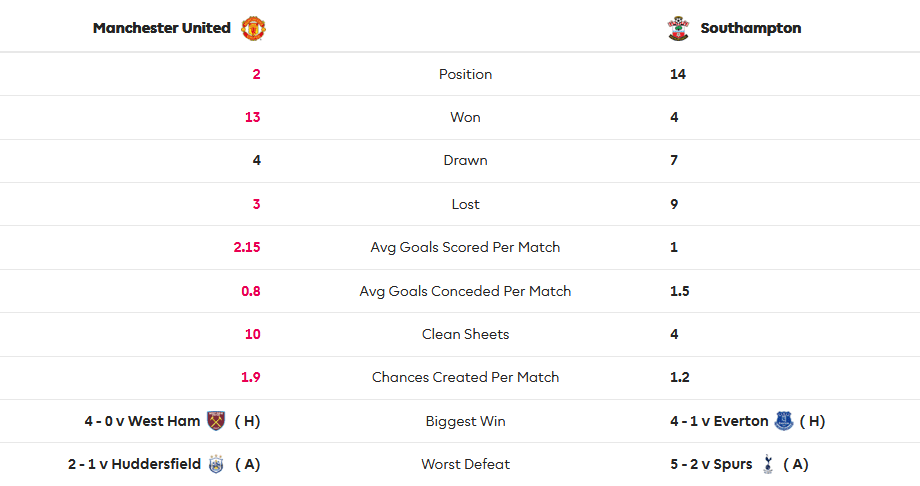Click the Clean Sheets row label

point(465,334)
